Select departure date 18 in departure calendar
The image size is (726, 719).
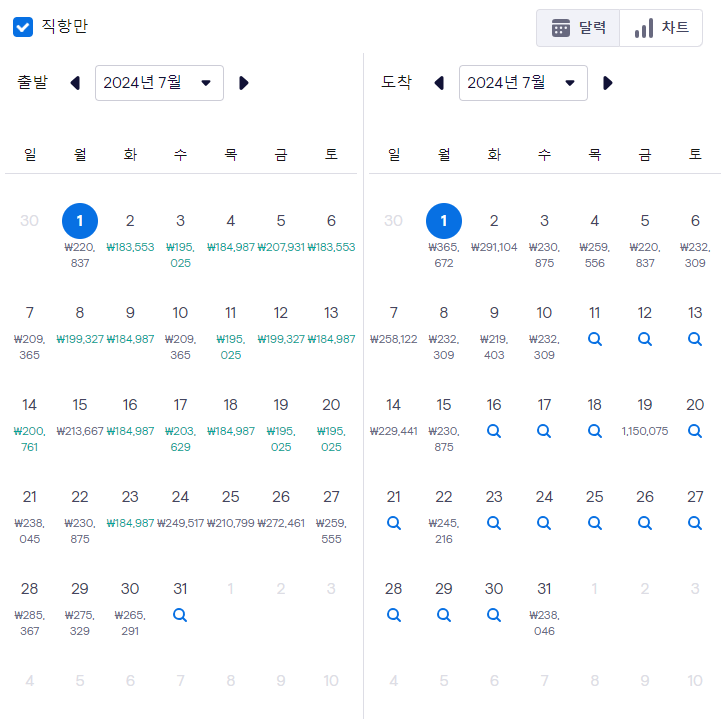coord(231,405)
